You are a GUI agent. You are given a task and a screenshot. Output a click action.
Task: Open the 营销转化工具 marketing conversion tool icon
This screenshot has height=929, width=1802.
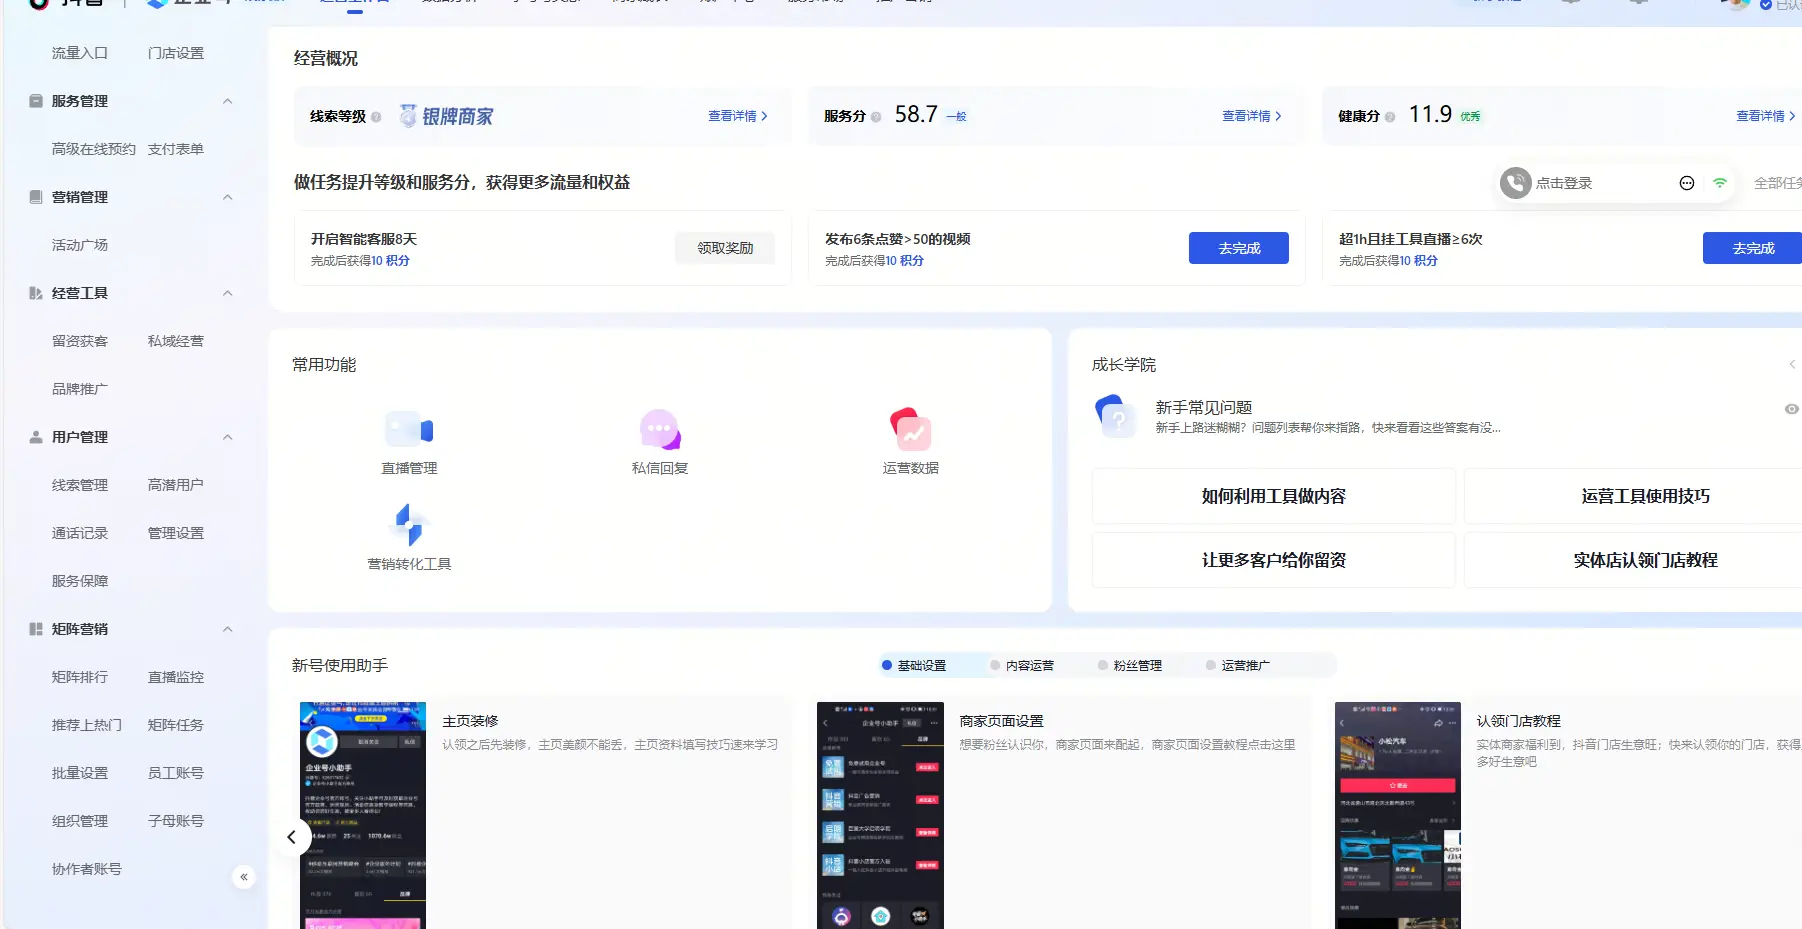tap(409, 525)
